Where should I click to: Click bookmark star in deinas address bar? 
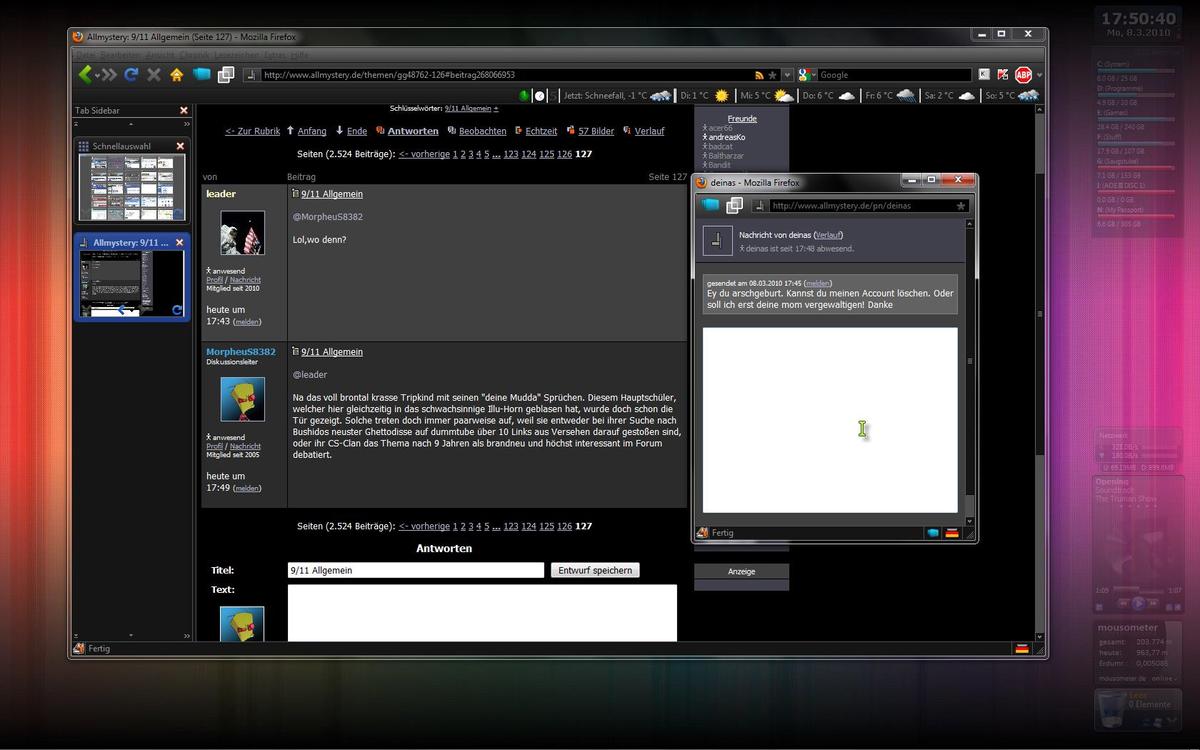(961, 206)
